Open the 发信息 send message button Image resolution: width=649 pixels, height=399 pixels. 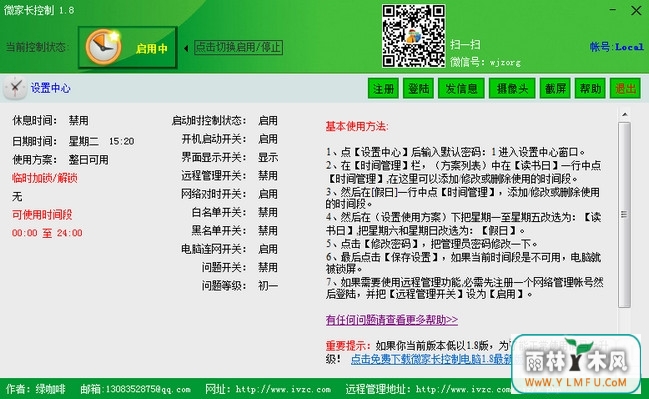point(462,88)
